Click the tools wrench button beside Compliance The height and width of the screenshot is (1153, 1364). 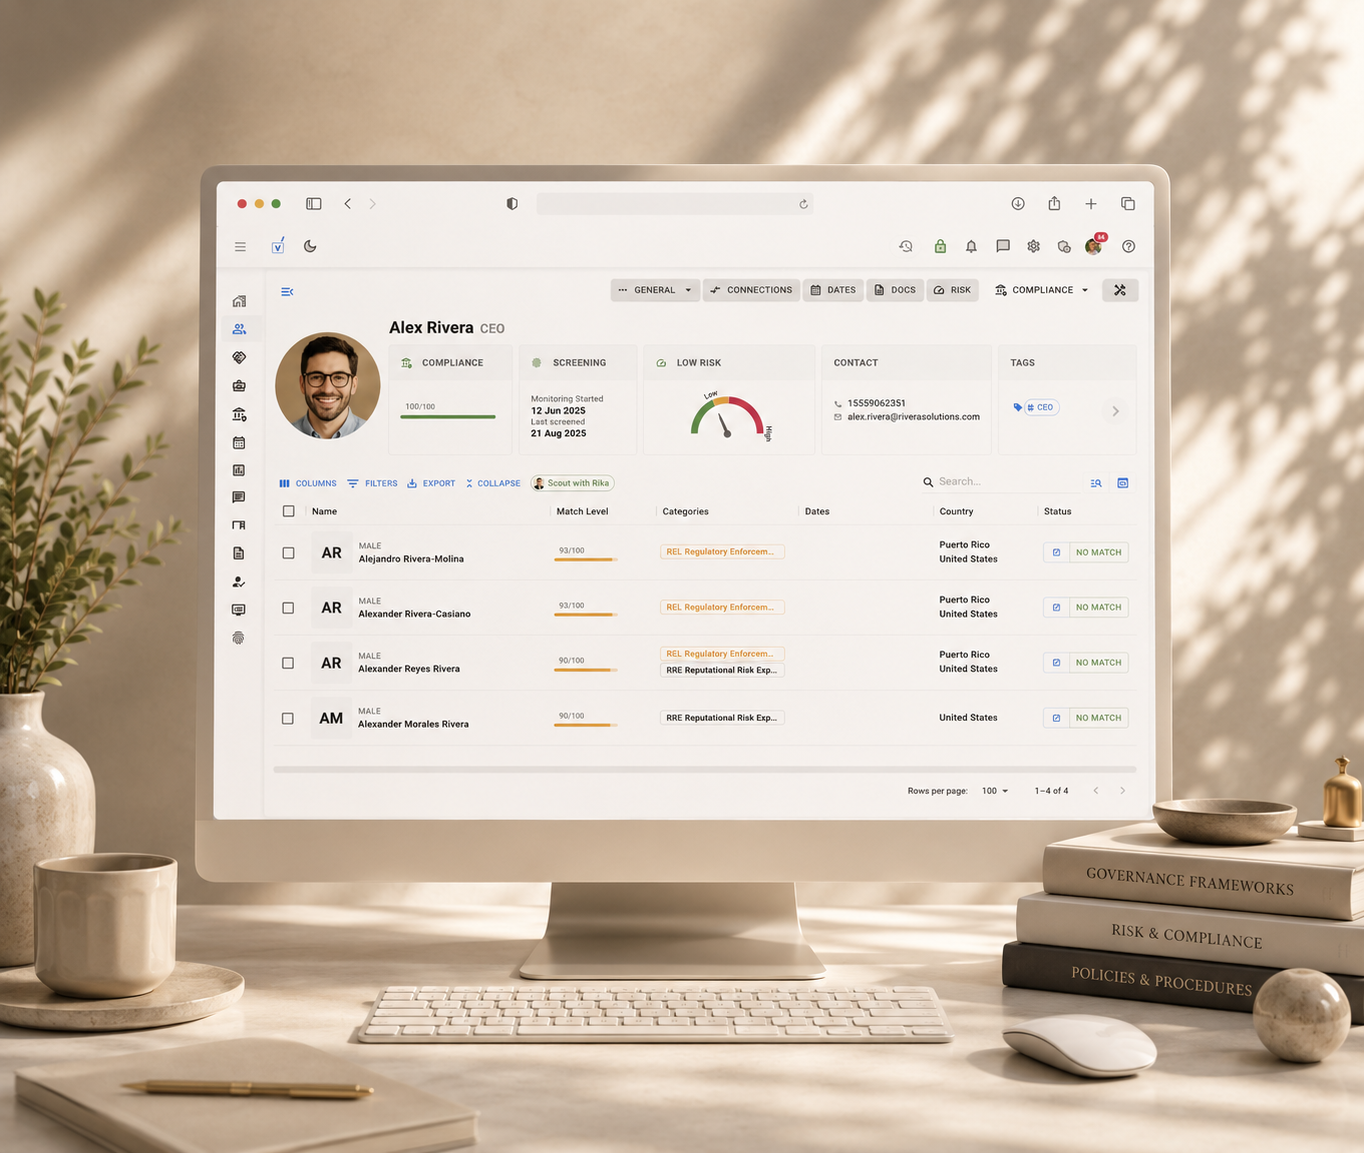pos(1120,290)
